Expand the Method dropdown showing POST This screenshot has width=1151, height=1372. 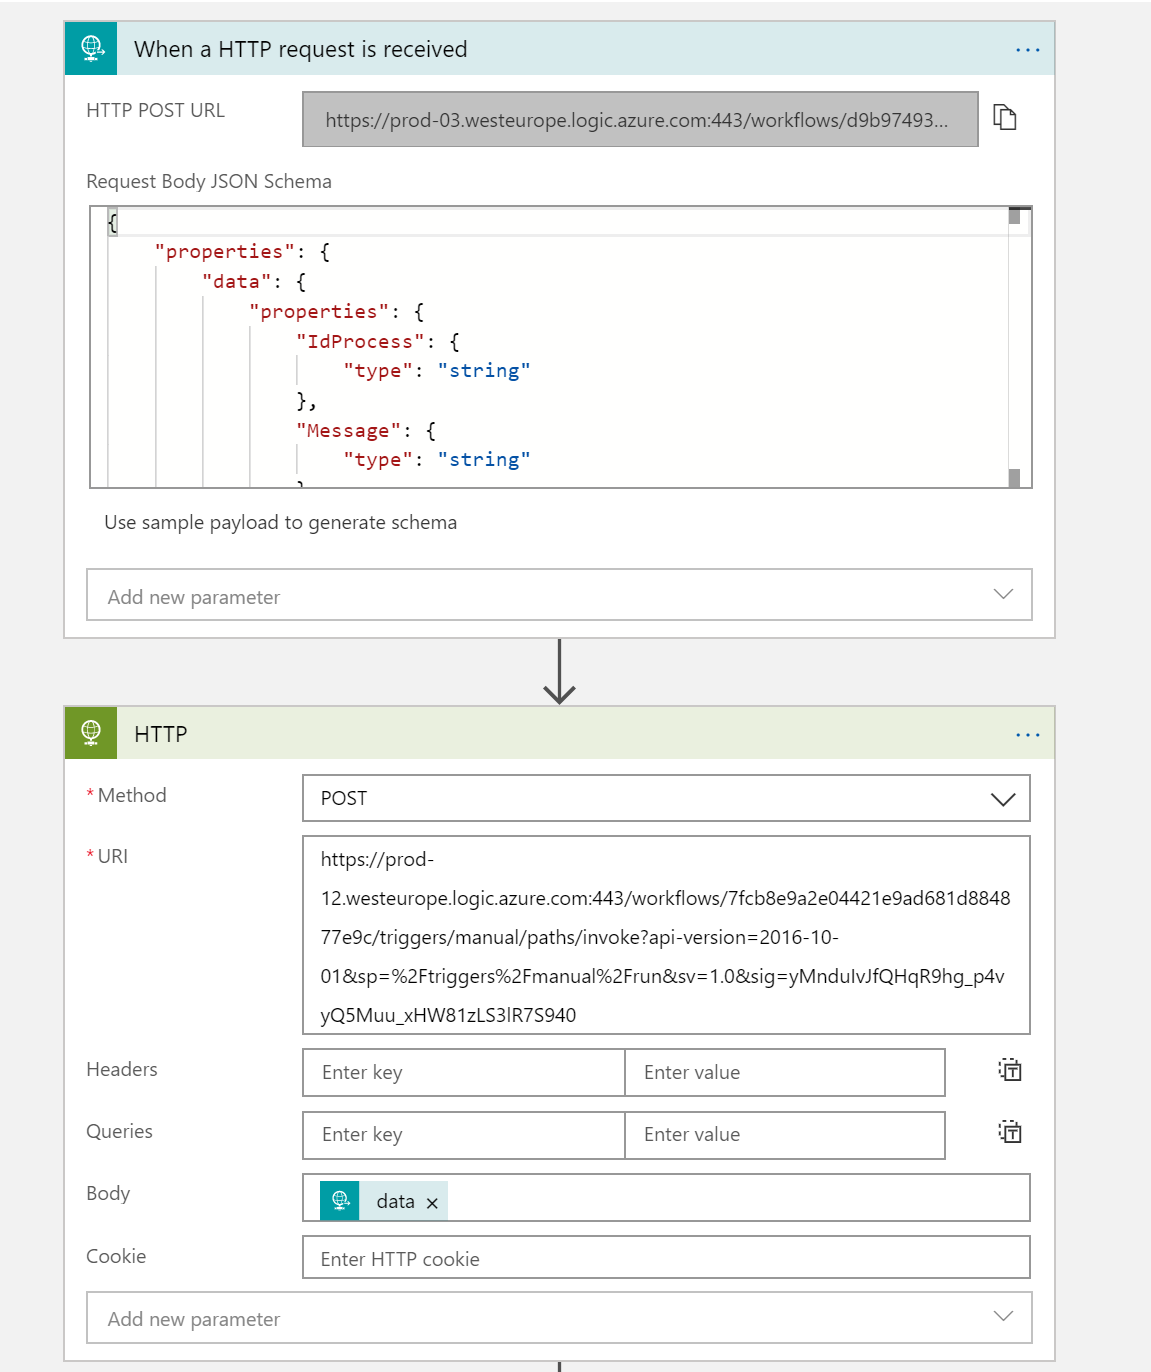(x=1002, y=799)
